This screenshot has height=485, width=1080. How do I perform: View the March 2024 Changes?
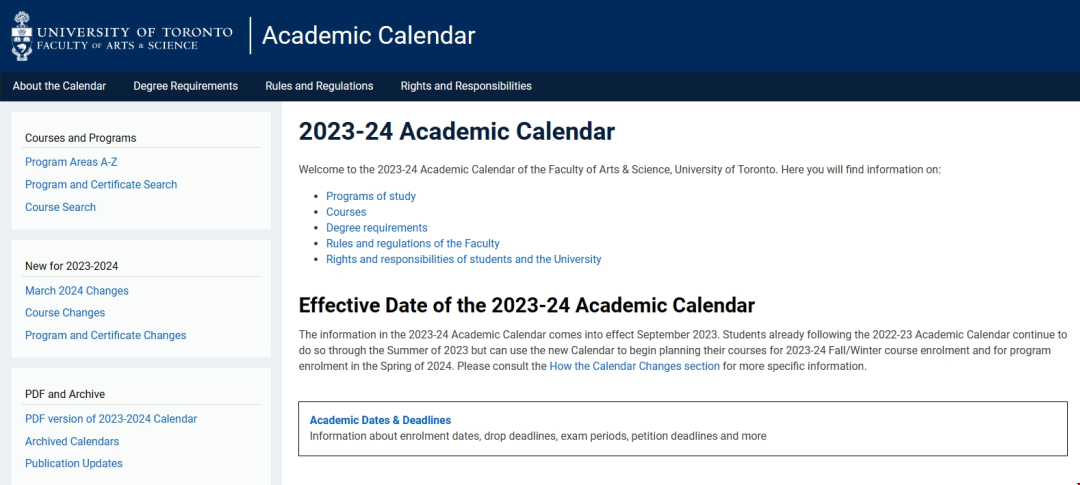click(77, 291)
